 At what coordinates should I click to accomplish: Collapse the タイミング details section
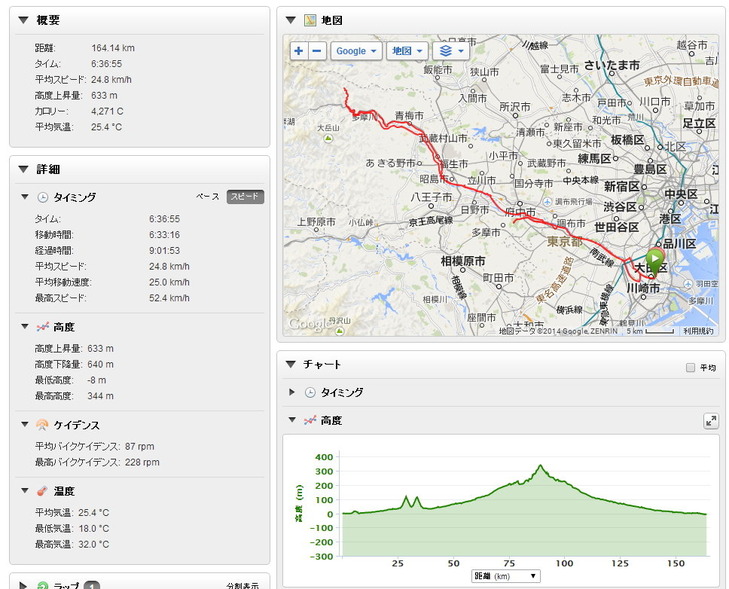[x=25, y=197]
